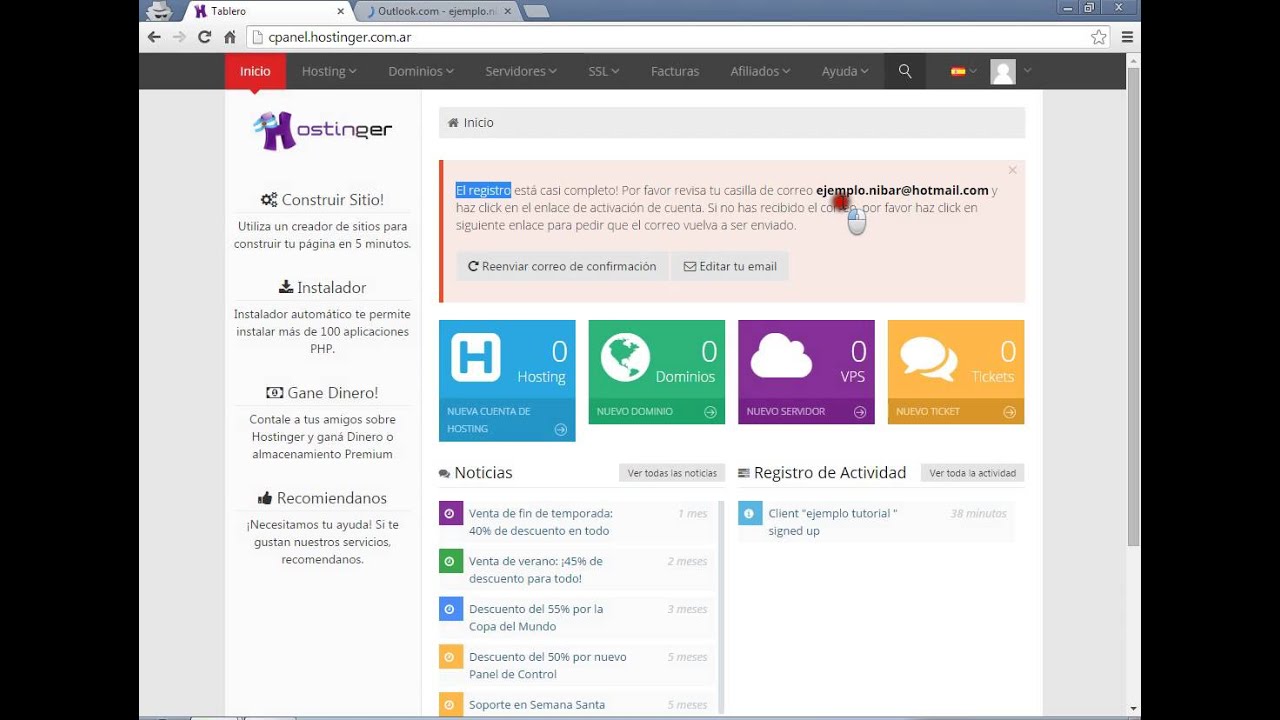Open Chrome hamburger menu
The image size is (1280, 720).
tap(1127, 37)
